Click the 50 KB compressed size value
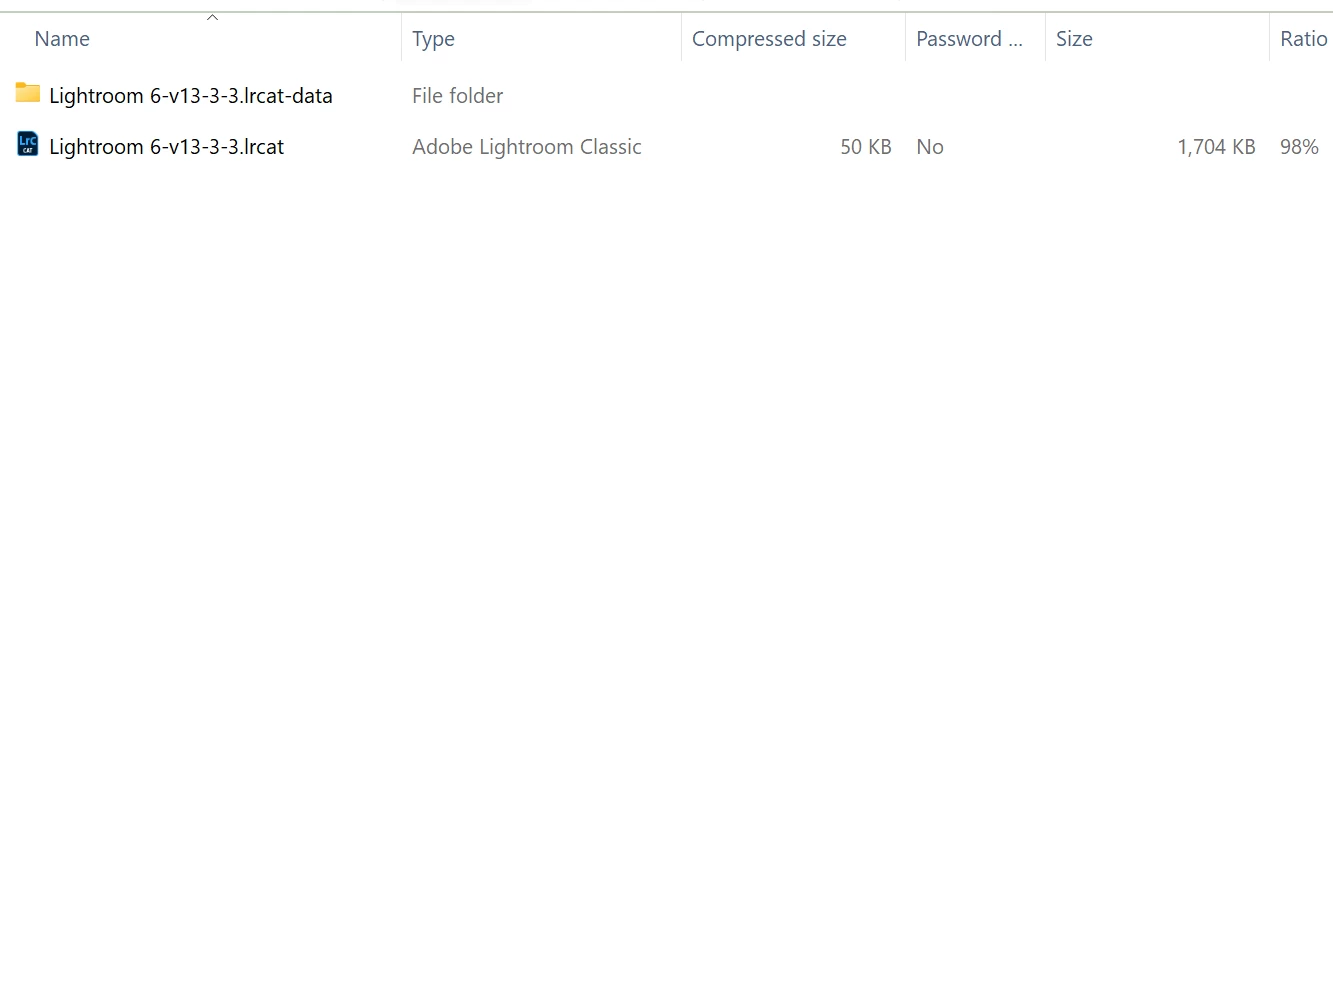Screen dimensions: 1333x1004 coord(865,147)
